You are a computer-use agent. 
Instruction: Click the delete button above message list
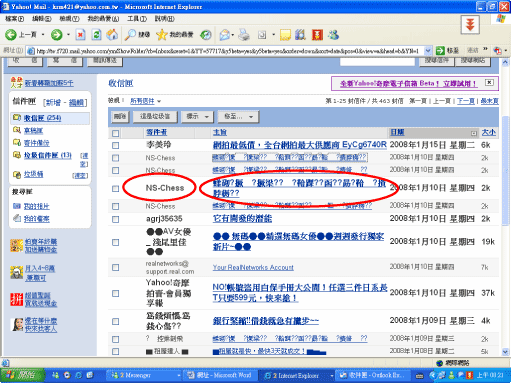coord(120,117)
